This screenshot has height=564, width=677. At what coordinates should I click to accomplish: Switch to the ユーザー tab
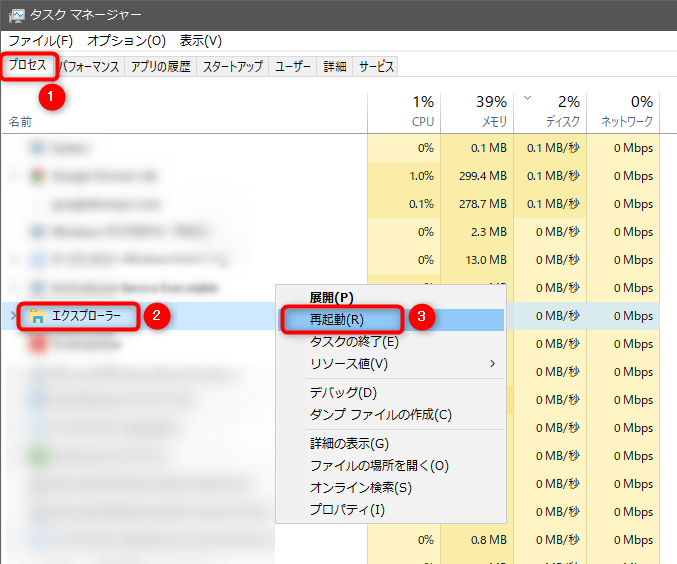[x=293, y=67]
